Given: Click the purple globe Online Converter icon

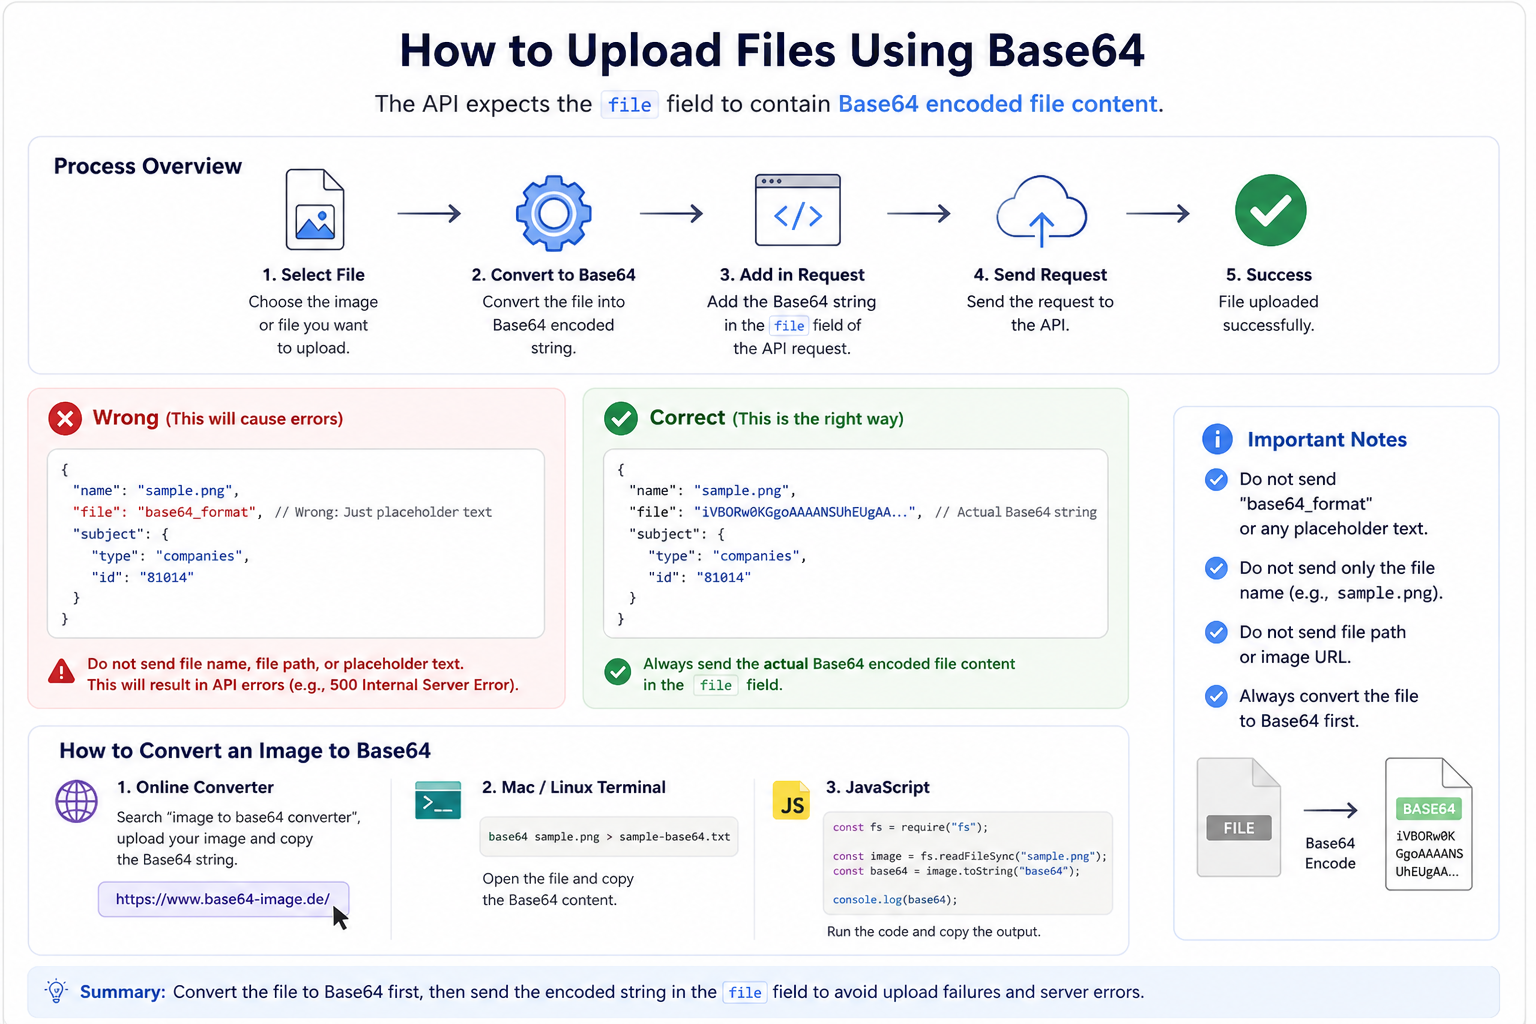Looking at the screenshot, I should point(76,801).
